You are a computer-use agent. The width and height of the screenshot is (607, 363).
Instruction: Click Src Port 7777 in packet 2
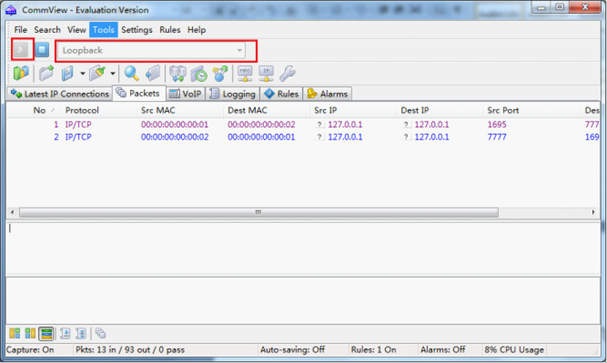(x=497, y=137)
